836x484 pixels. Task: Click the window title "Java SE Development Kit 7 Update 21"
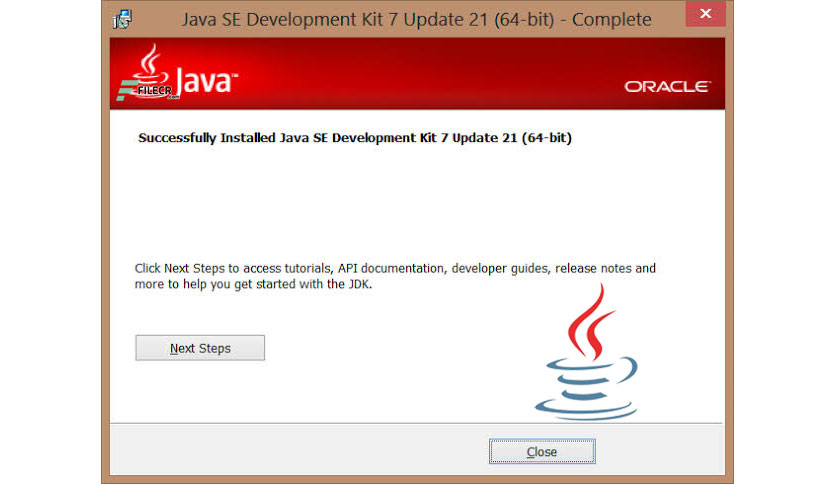(416, 20)
